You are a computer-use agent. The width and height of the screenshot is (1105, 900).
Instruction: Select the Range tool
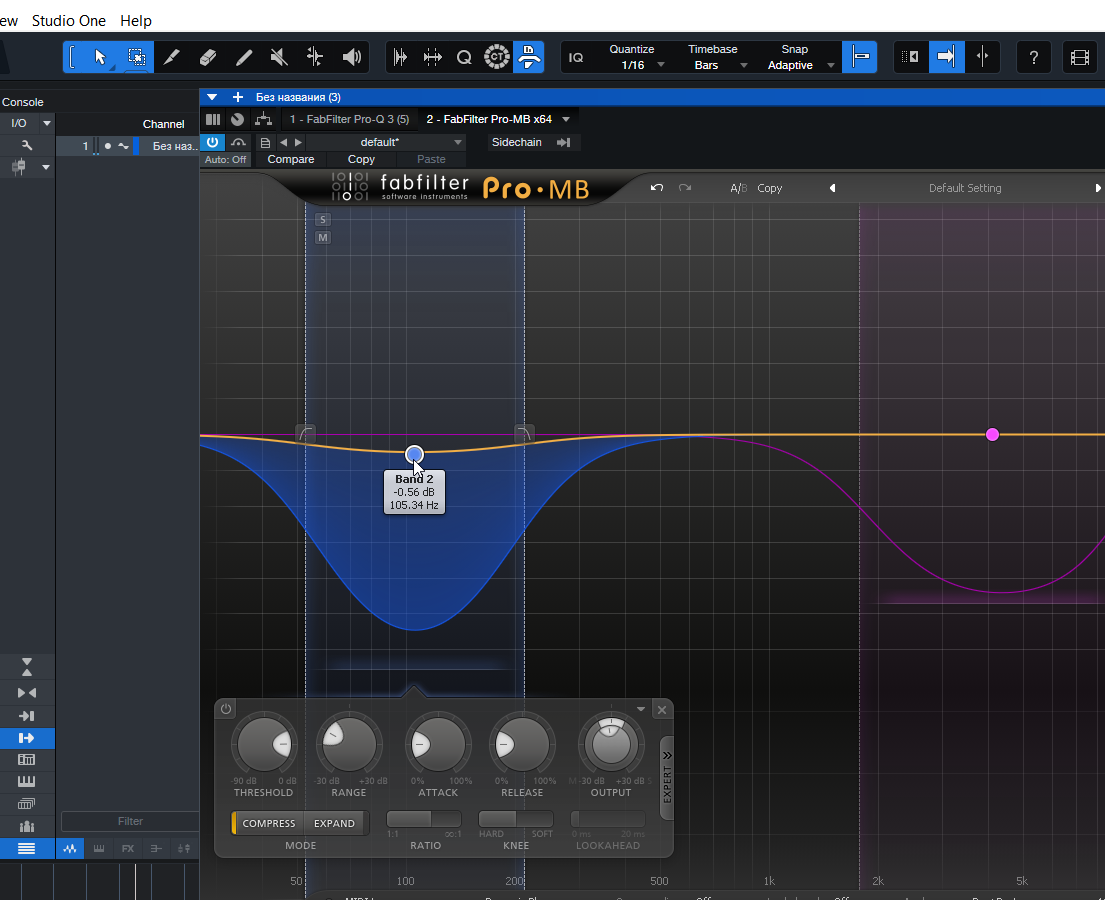pyautogui.click(x=136, y=57)
